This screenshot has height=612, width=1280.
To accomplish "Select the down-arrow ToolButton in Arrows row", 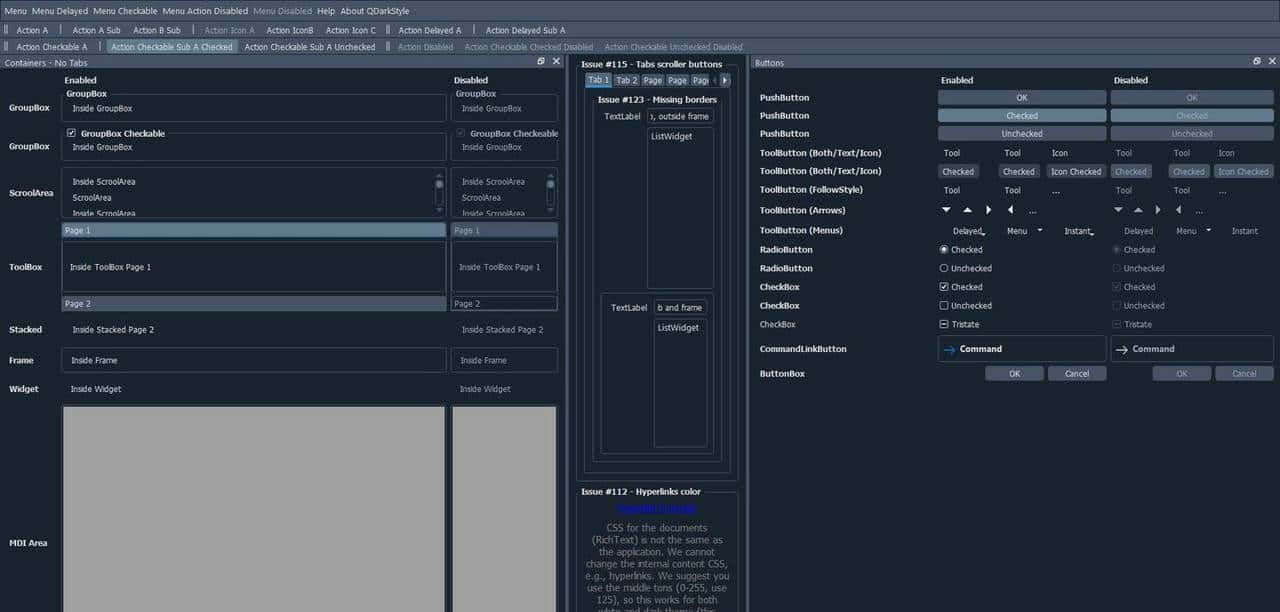I will point(945,210).
